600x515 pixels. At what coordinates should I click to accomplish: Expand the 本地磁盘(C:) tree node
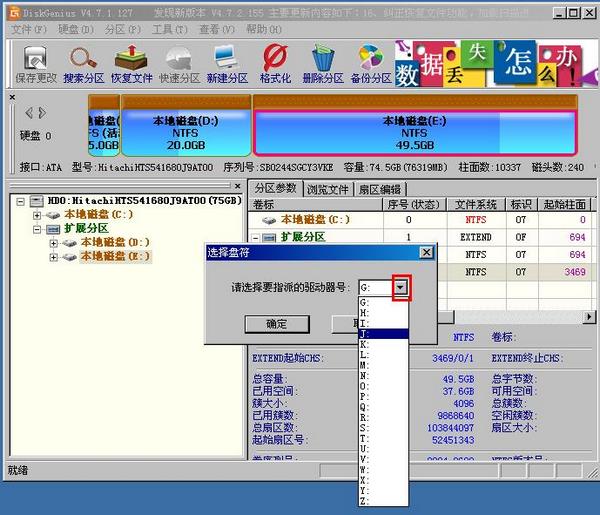37,214
